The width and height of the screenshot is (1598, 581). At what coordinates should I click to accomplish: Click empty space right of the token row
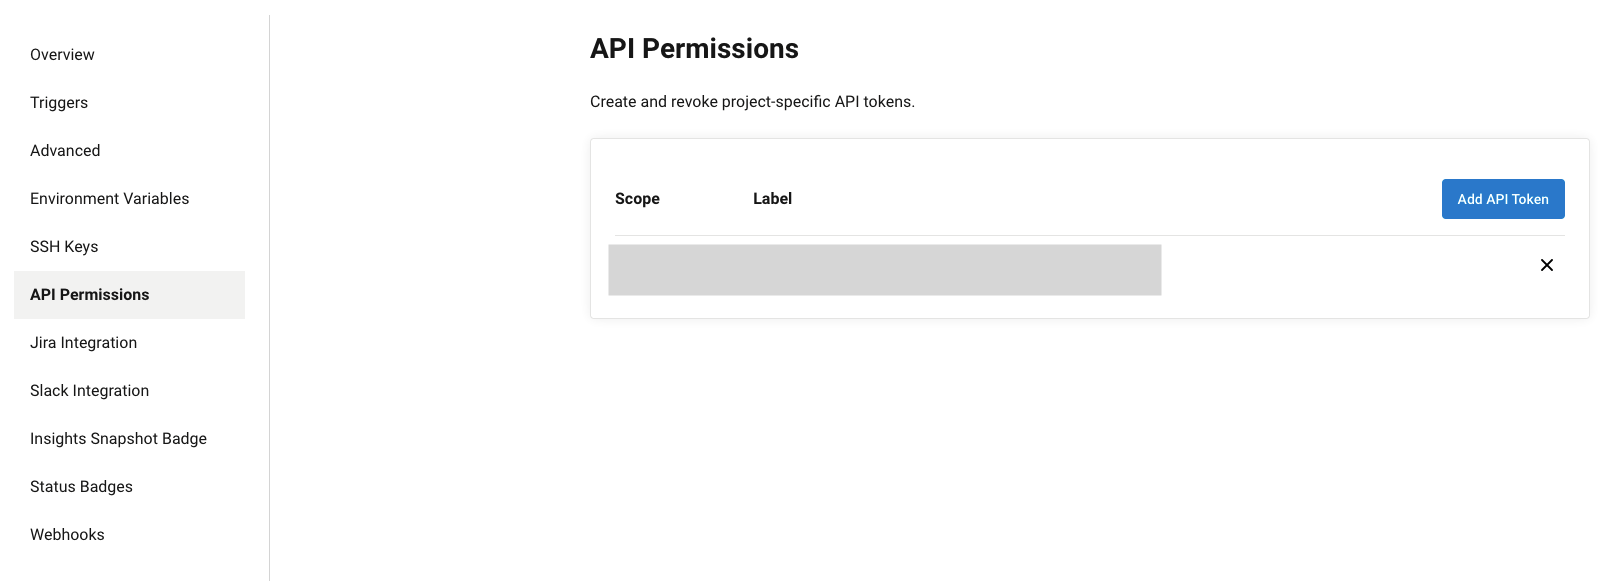click(1340, 270)
